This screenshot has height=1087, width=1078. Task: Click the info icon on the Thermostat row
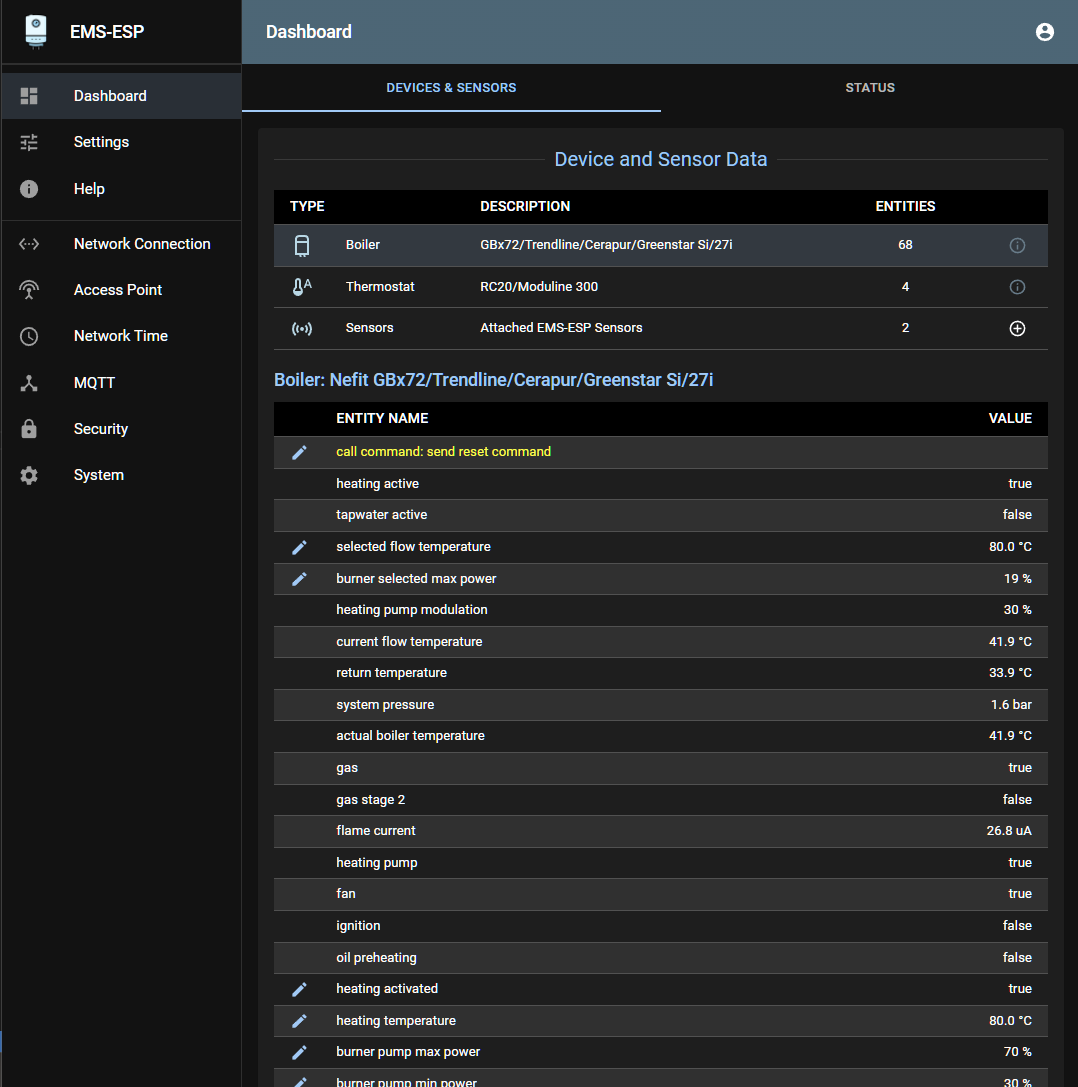point(1017,287)
